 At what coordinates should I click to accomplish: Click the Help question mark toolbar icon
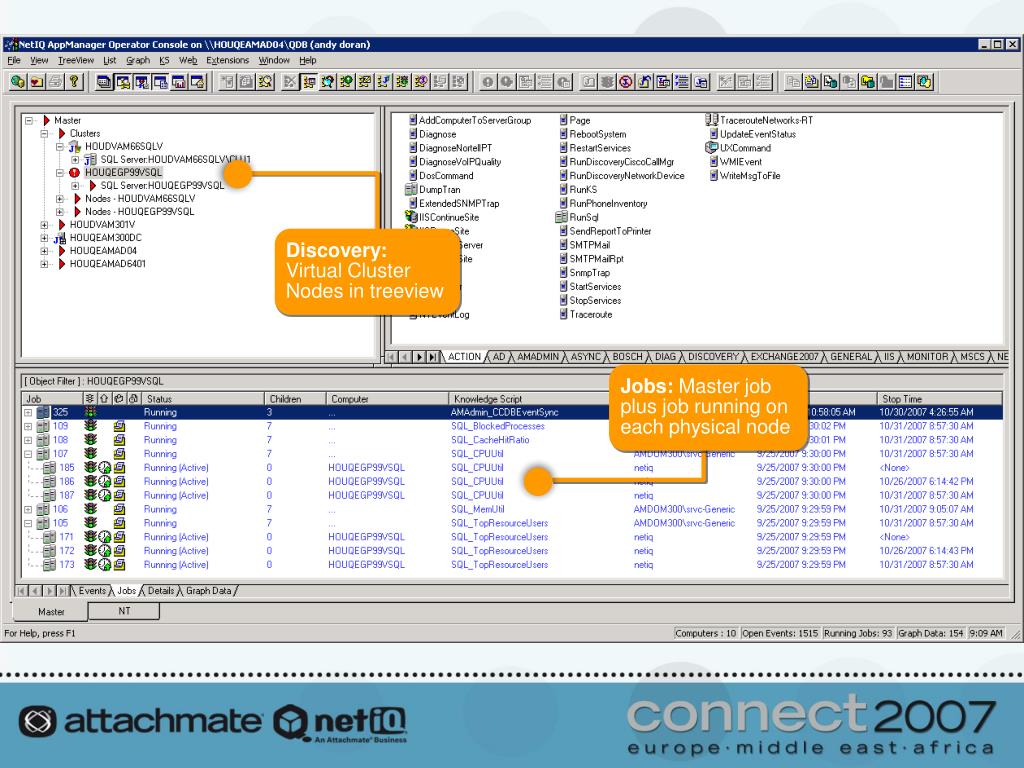(74, 82)
